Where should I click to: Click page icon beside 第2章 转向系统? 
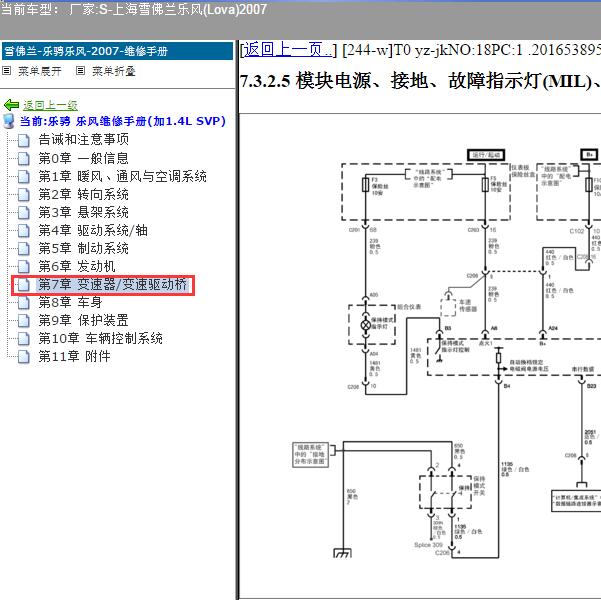point(24,194)
